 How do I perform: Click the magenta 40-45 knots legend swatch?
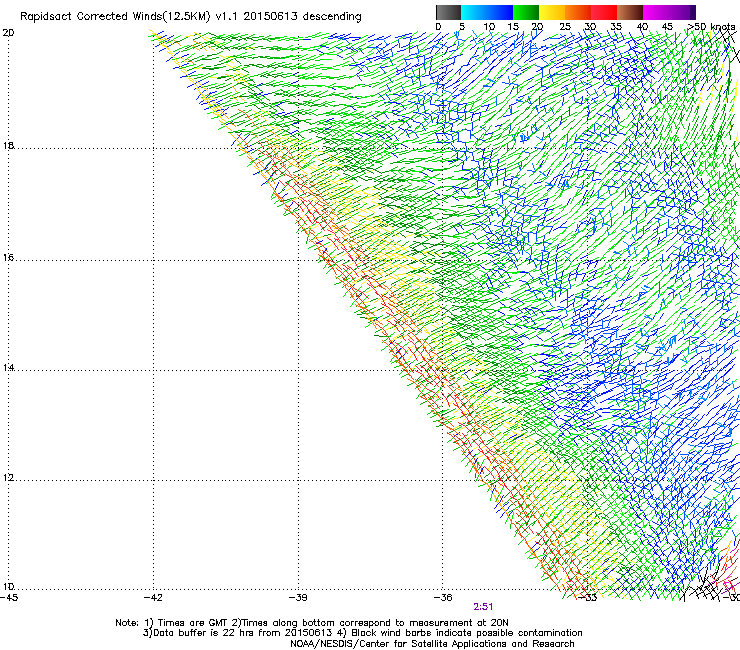[656, 12]
